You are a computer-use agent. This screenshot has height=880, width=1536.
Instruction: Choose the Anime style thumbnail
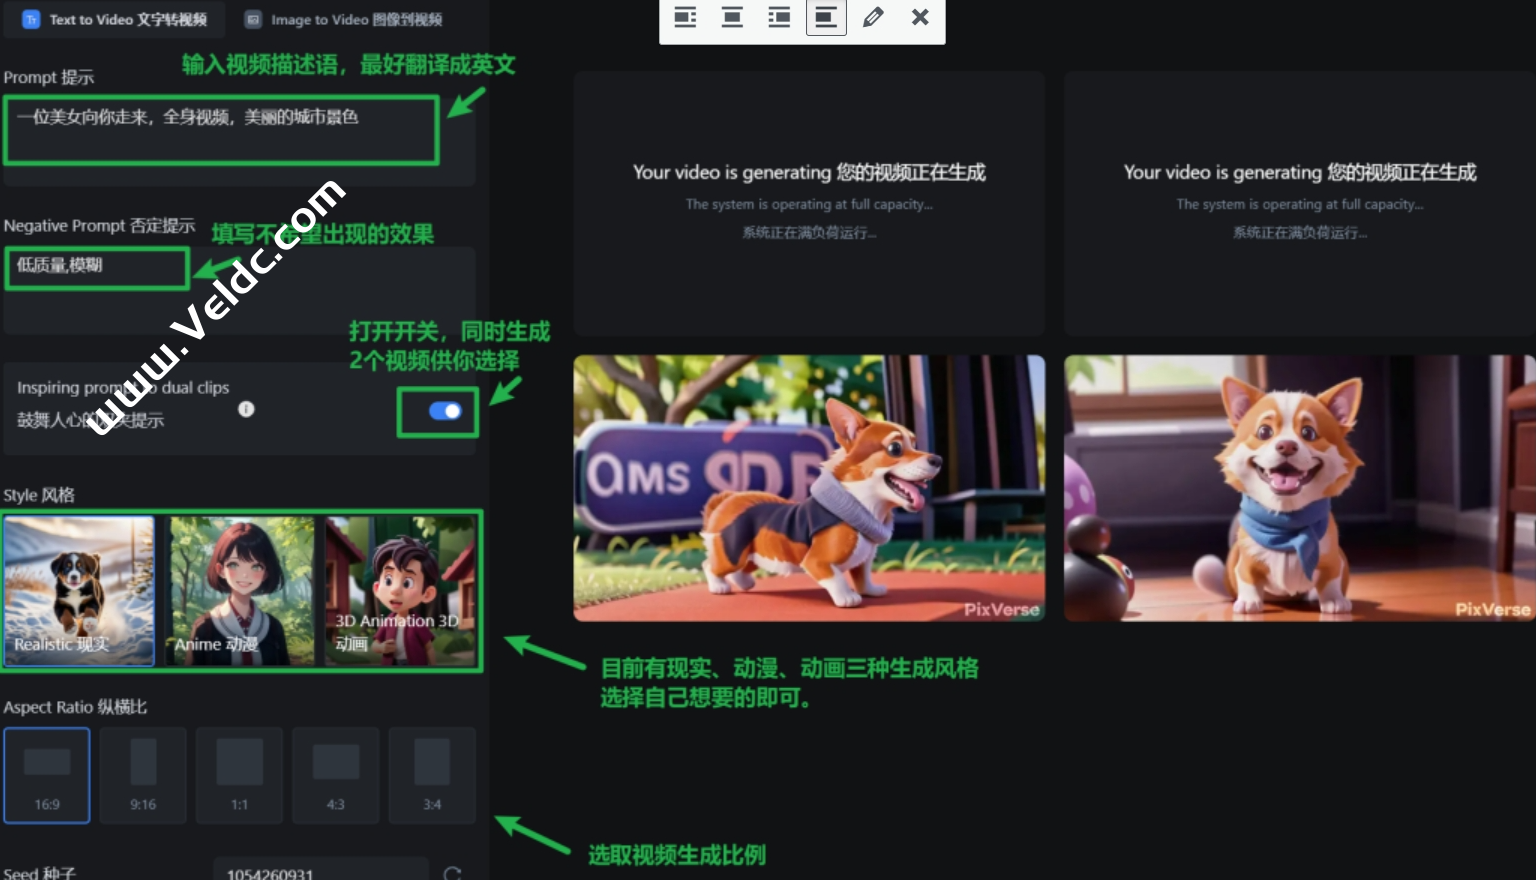click(x=242, y=591)
